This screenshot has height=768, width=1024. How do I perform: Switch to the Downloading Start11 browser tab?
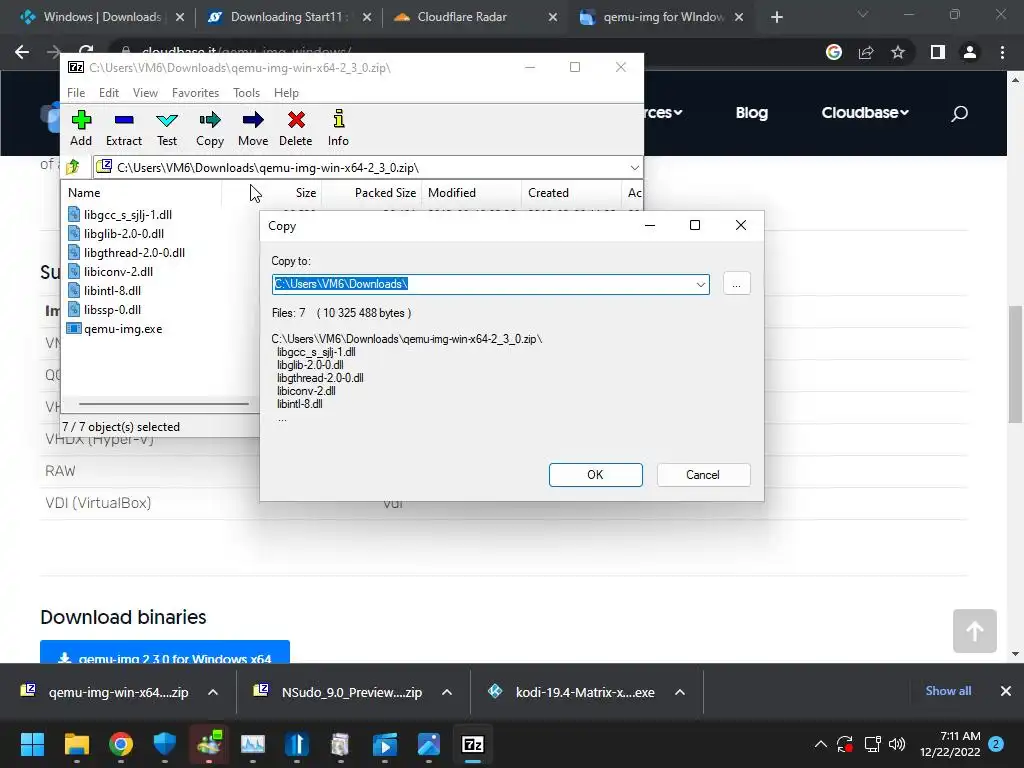click(x=287, y=17)
